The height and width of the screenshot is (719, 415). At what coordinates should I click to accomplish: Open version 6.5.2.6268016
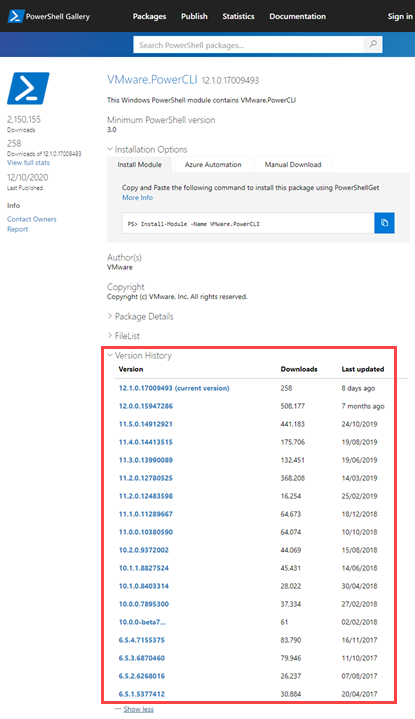click(142, 676)
